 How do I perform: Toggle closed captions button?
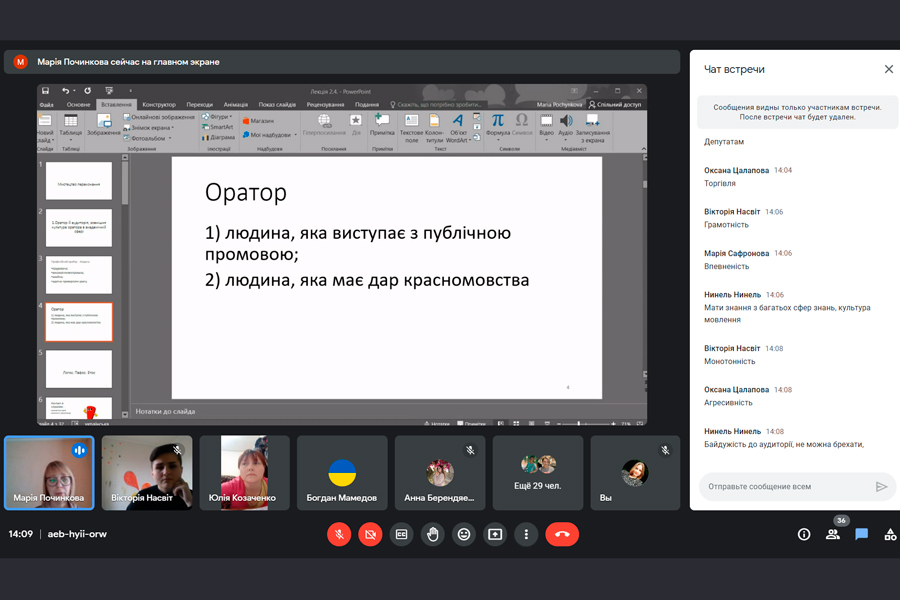[402, 534]
